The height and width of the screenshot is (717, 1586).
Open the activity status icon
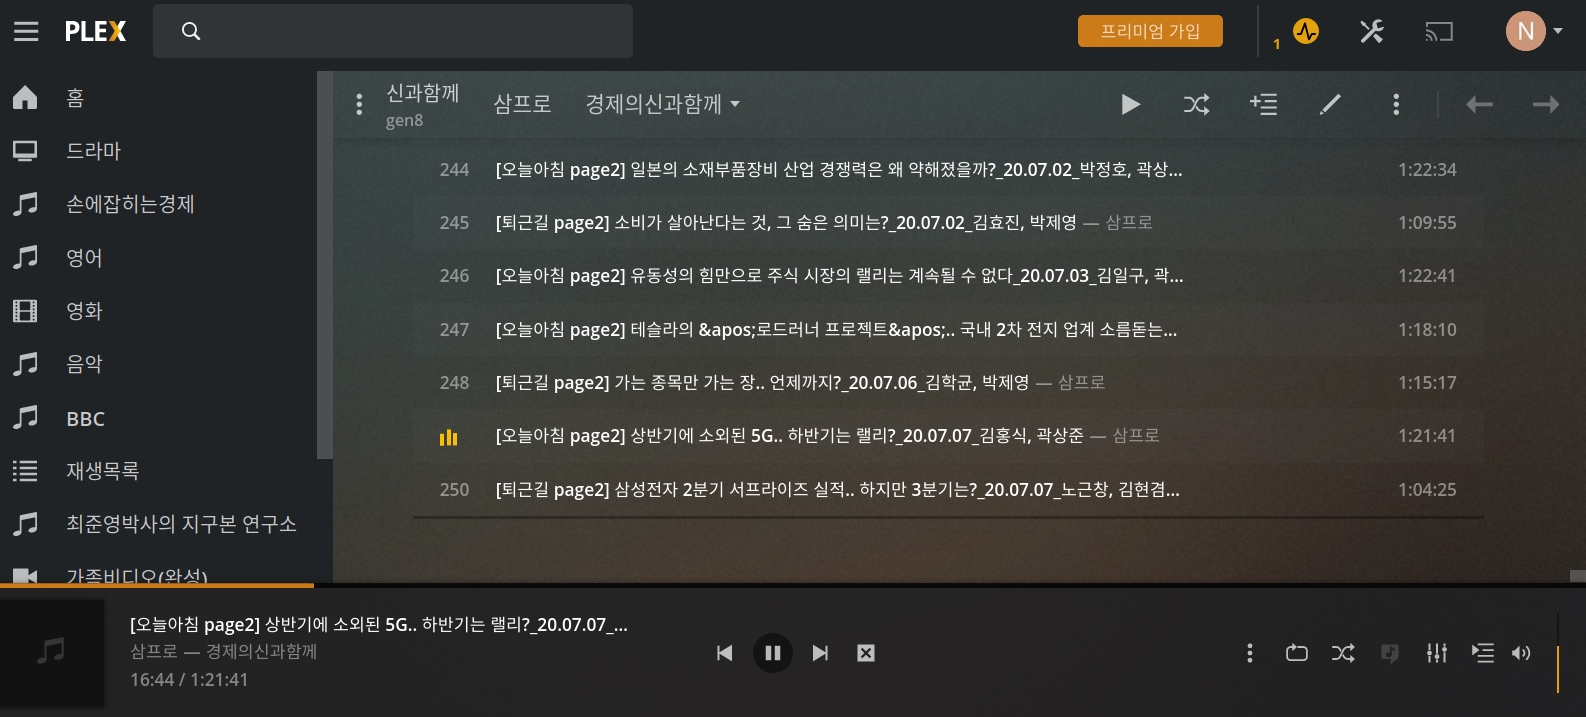coord(1305,31)
